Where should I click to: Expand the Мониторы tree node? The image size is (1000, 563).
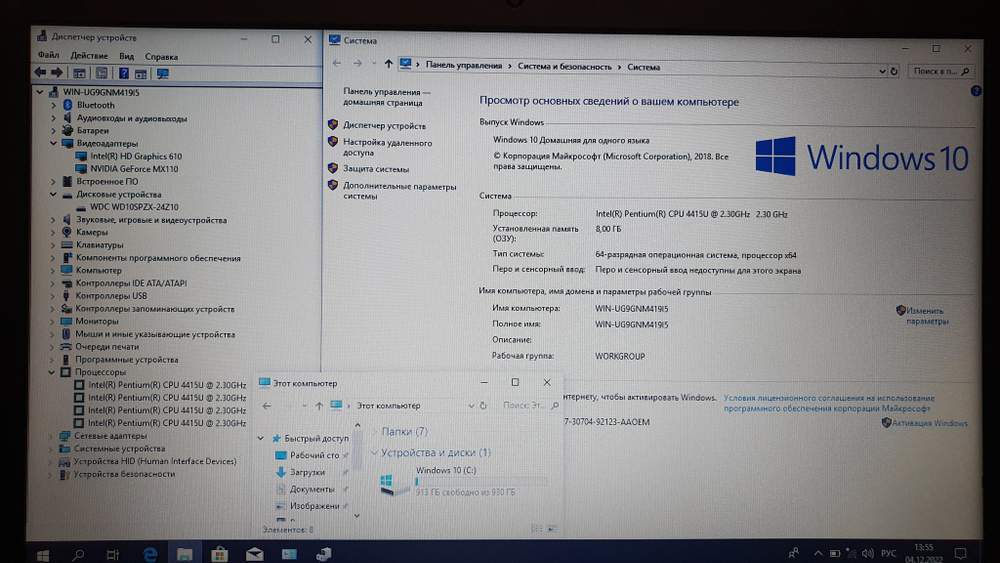52,321
